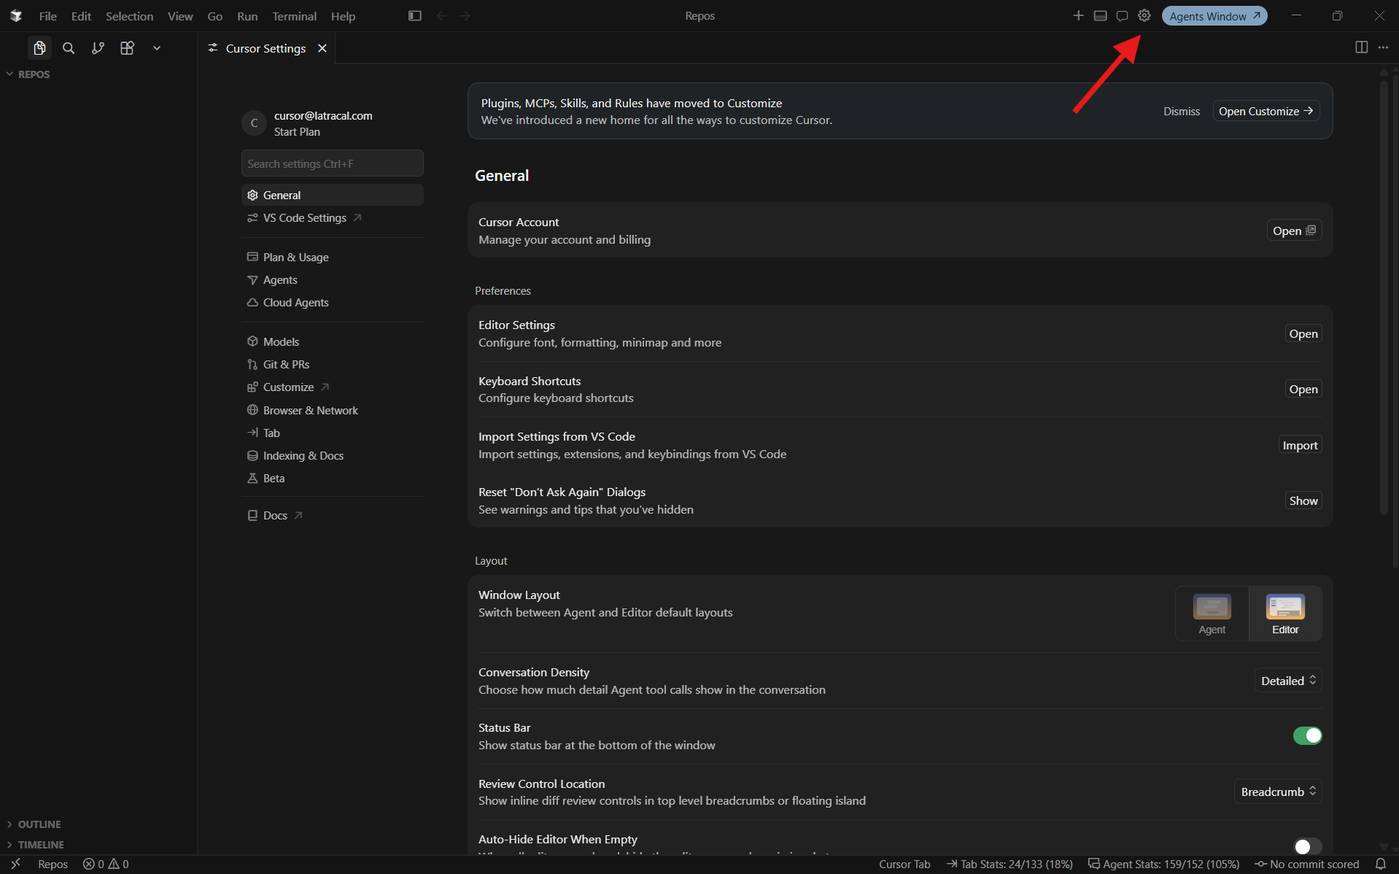Toggle the primary sidebar layout icon

tap(415, 16)
